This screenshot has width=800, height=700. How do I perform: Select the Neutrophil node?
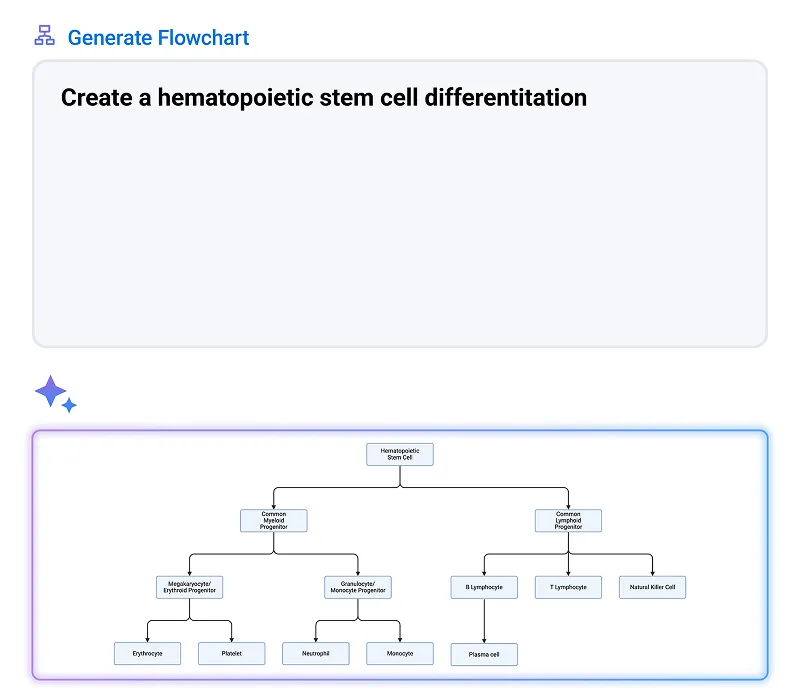315,653
